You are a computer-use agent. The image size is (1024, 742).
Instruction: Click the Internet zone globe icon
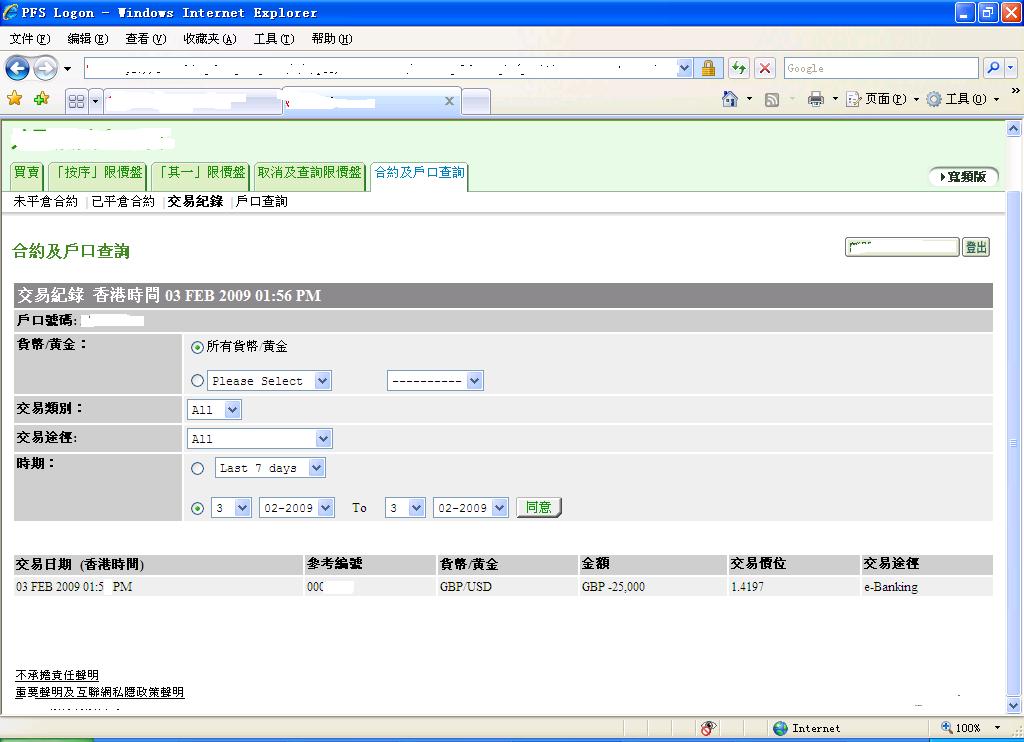click(780, 728)
